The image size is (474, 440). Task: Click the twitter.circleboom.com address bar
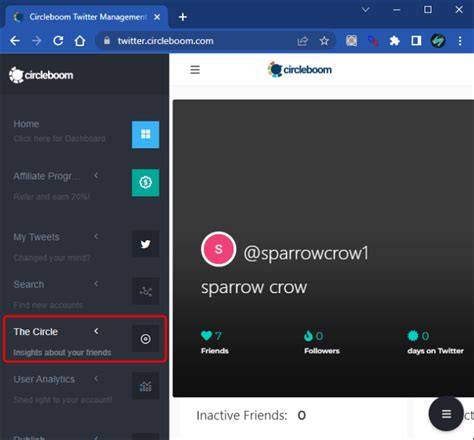200,41
